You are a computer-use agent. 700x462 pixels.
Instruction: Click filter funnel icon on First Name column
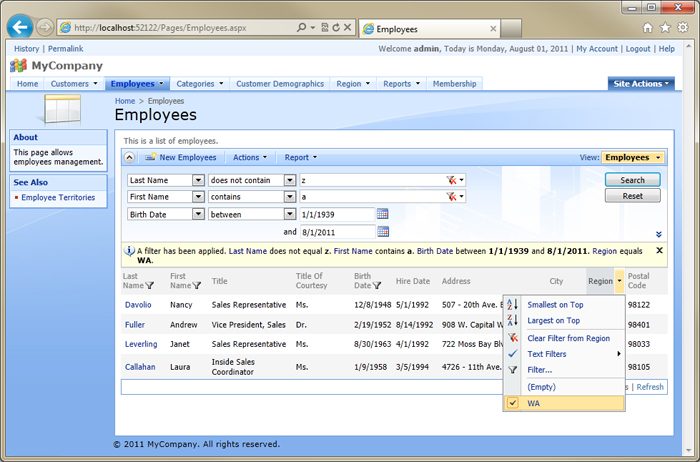tap(196, 286)
